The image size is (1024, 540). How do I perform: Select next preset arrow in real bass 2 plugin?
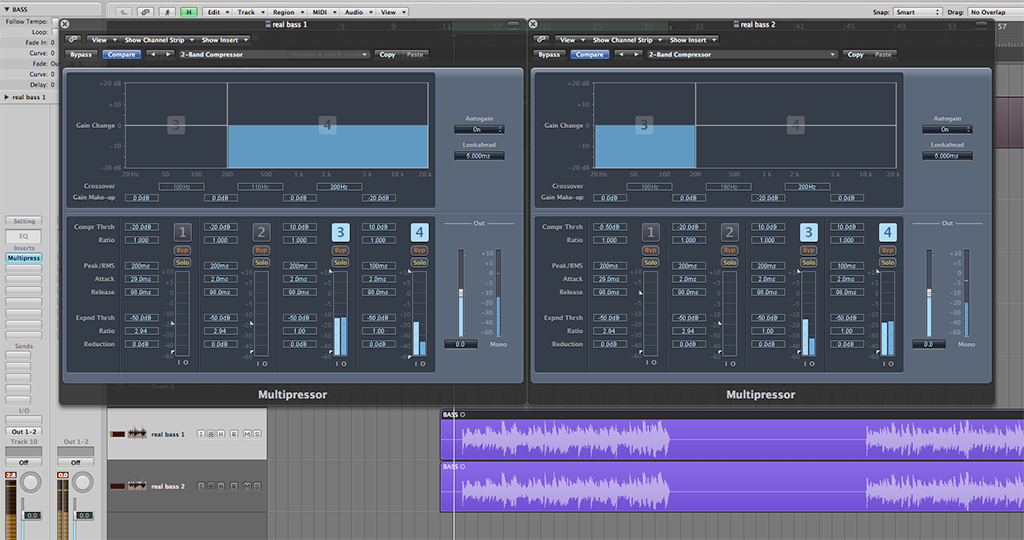click(636, 54)
